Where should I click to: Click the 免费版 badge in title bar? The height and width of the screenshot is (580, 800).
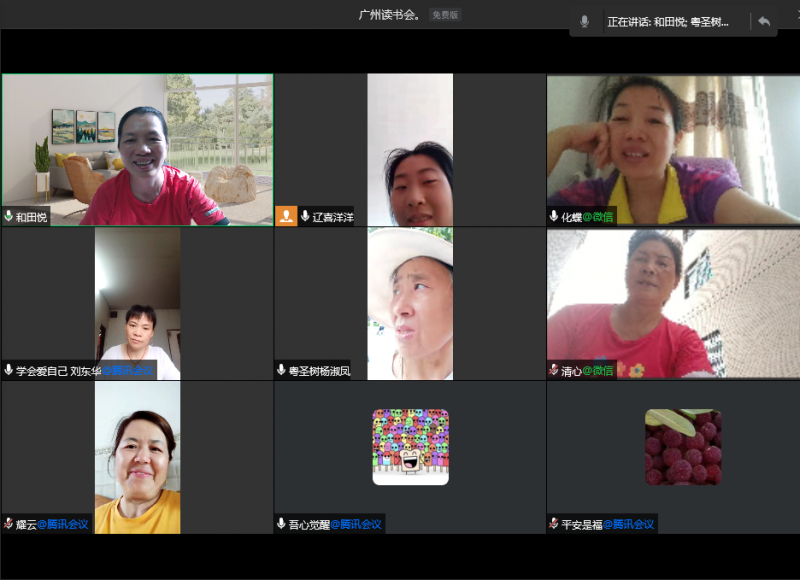445,15
